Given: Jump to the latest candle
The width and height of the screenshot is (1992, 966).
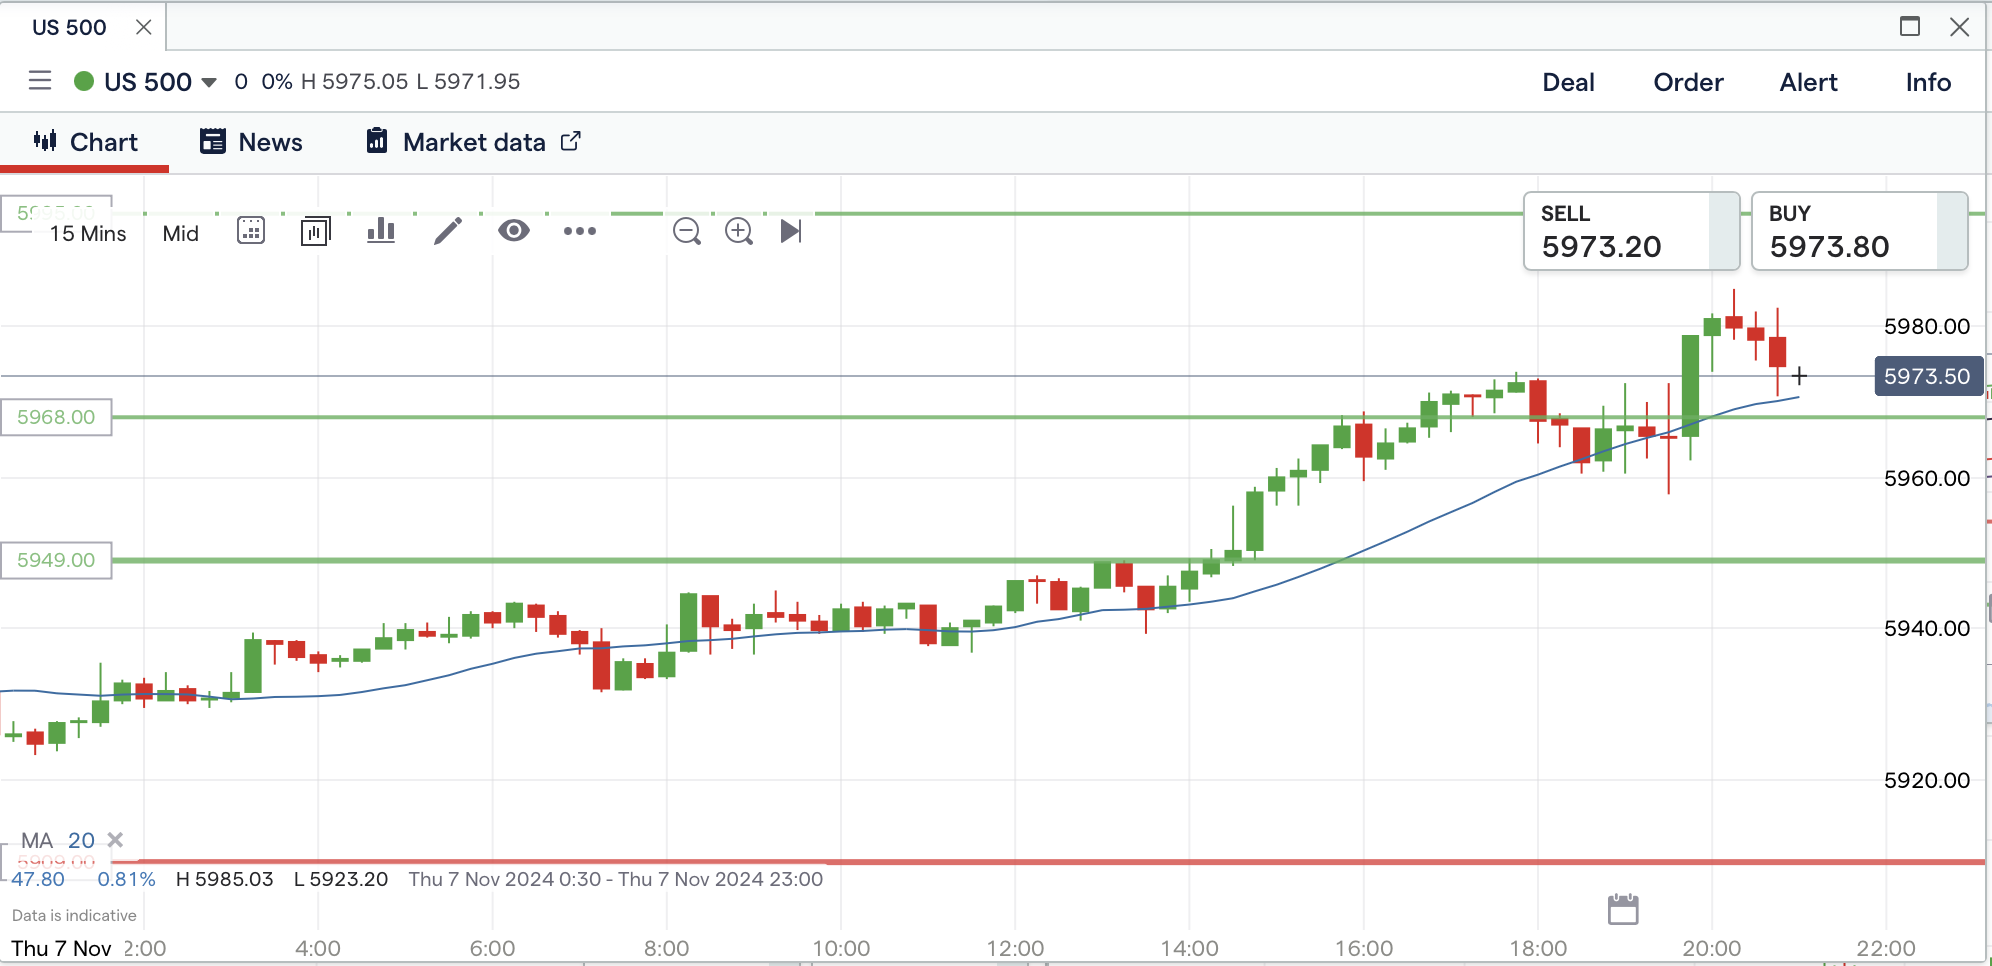Looking at the screenshot, I should [791, 232].
